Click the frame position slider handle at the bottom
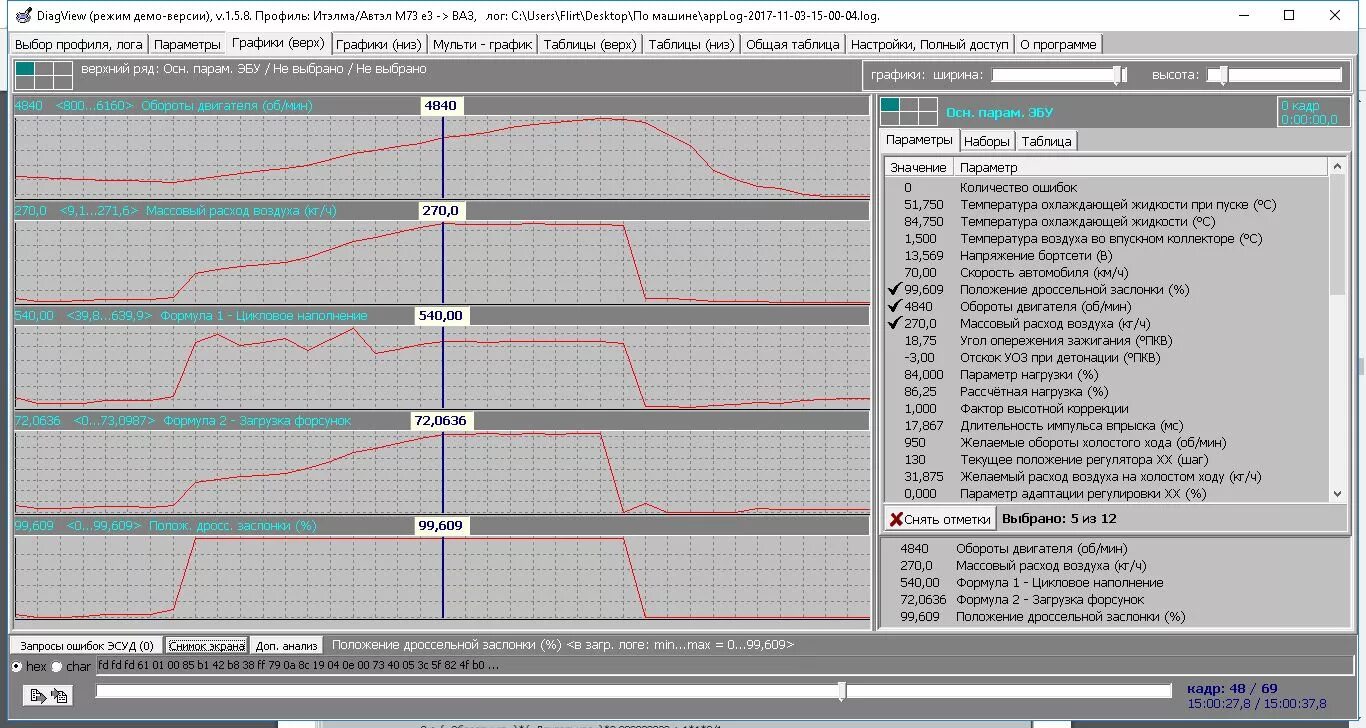1366x728 pixels. coord(842,691)
